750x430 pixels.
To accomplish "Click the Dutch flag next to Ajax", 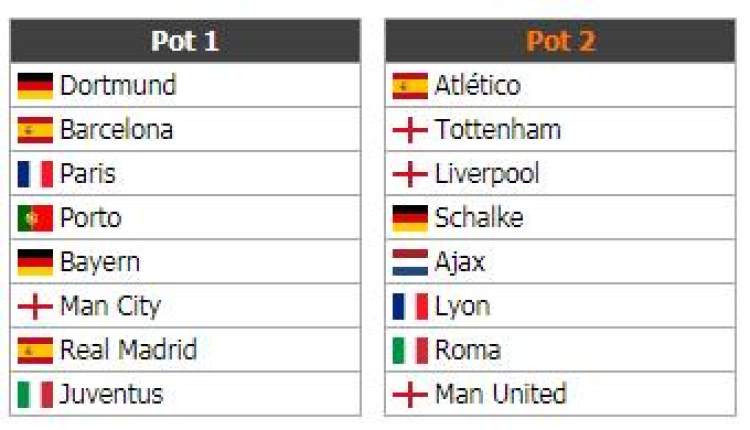I will tap(410, 262).
